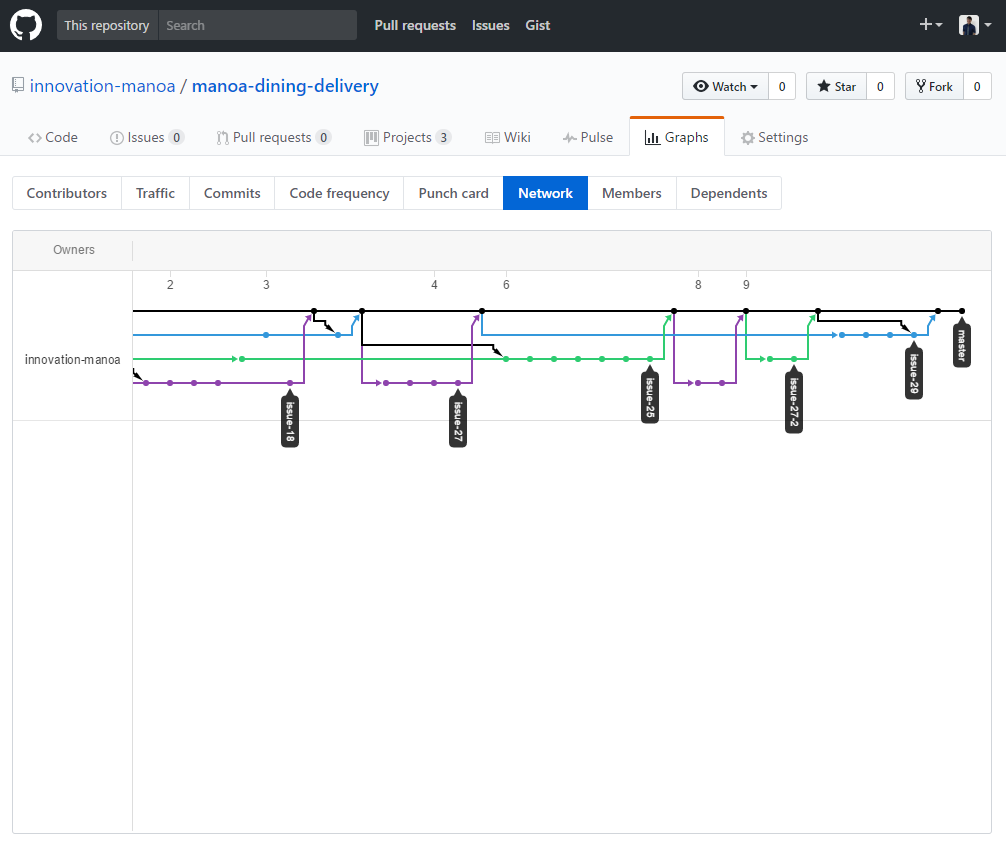Viewport: 1006px width, 841px height.
Task: Switch to the repository Pull requests tab
Action: (x=273, y=137)
